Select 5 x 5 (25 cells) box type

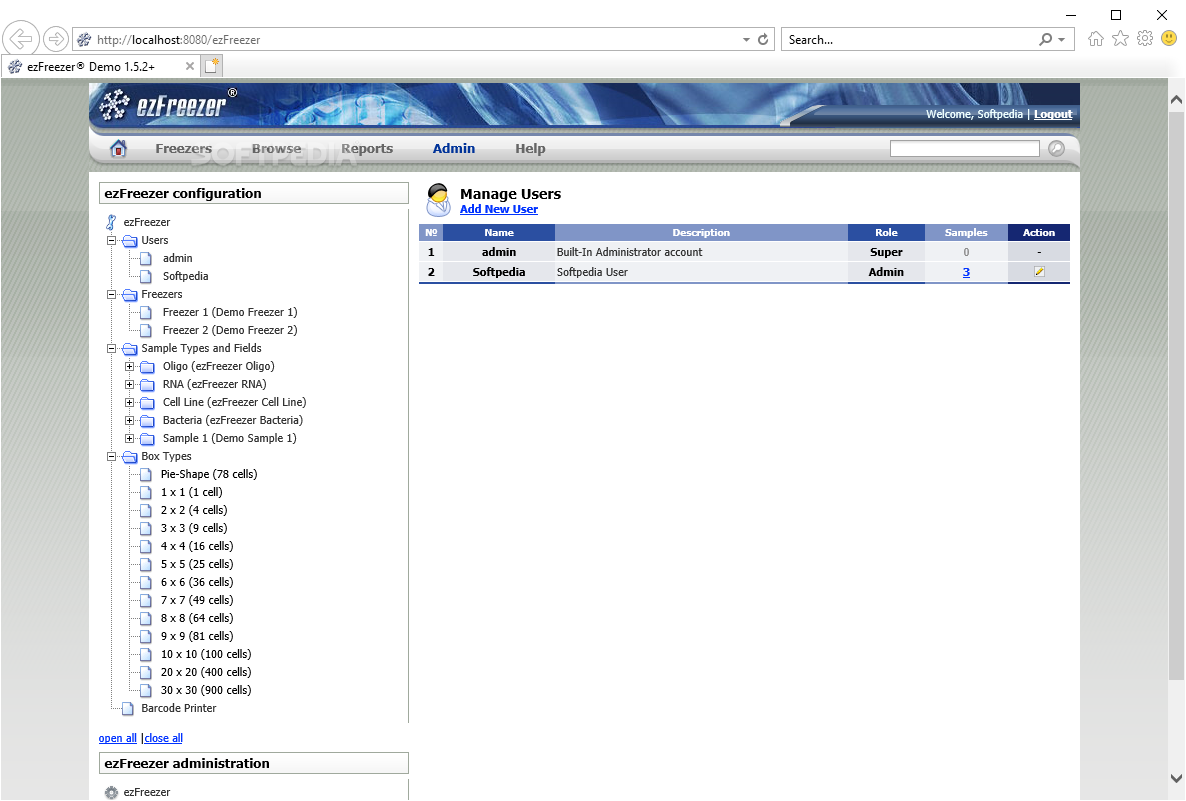coord(197,564)
